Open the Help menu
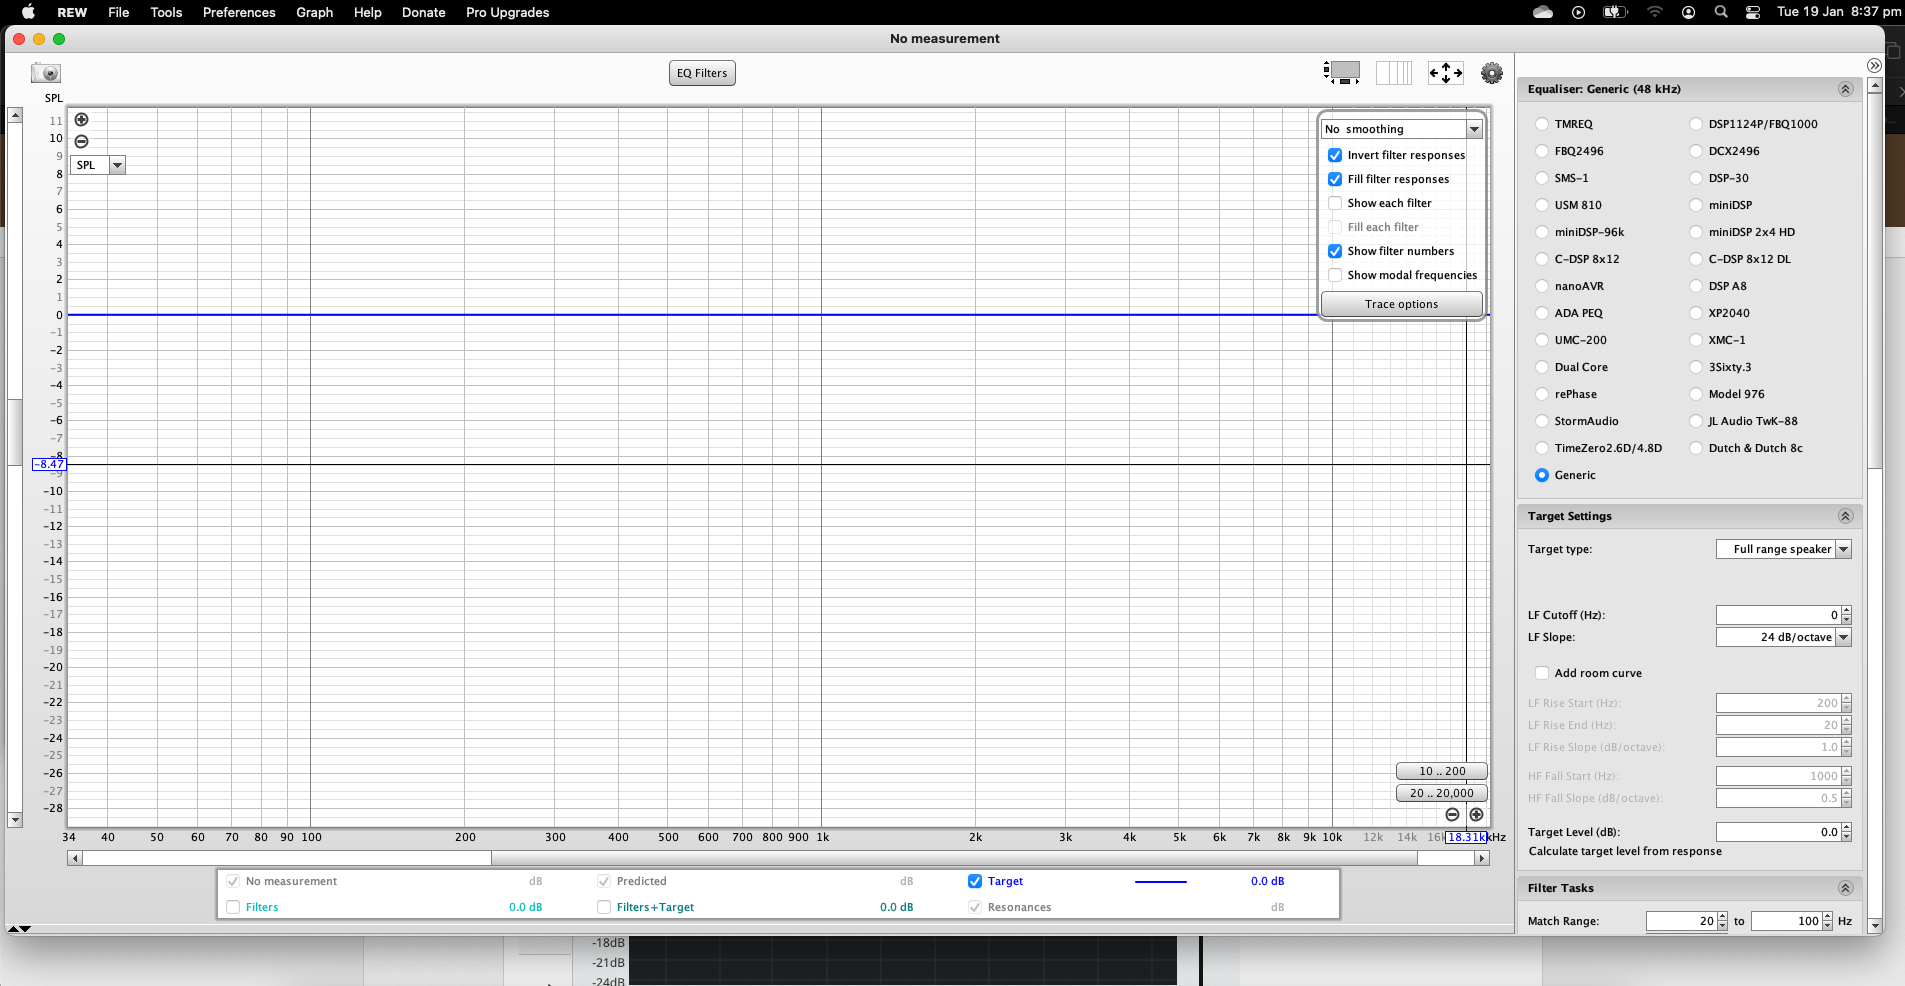The height and width of the screenshot is (986, 1905). [x=367, y=12]
